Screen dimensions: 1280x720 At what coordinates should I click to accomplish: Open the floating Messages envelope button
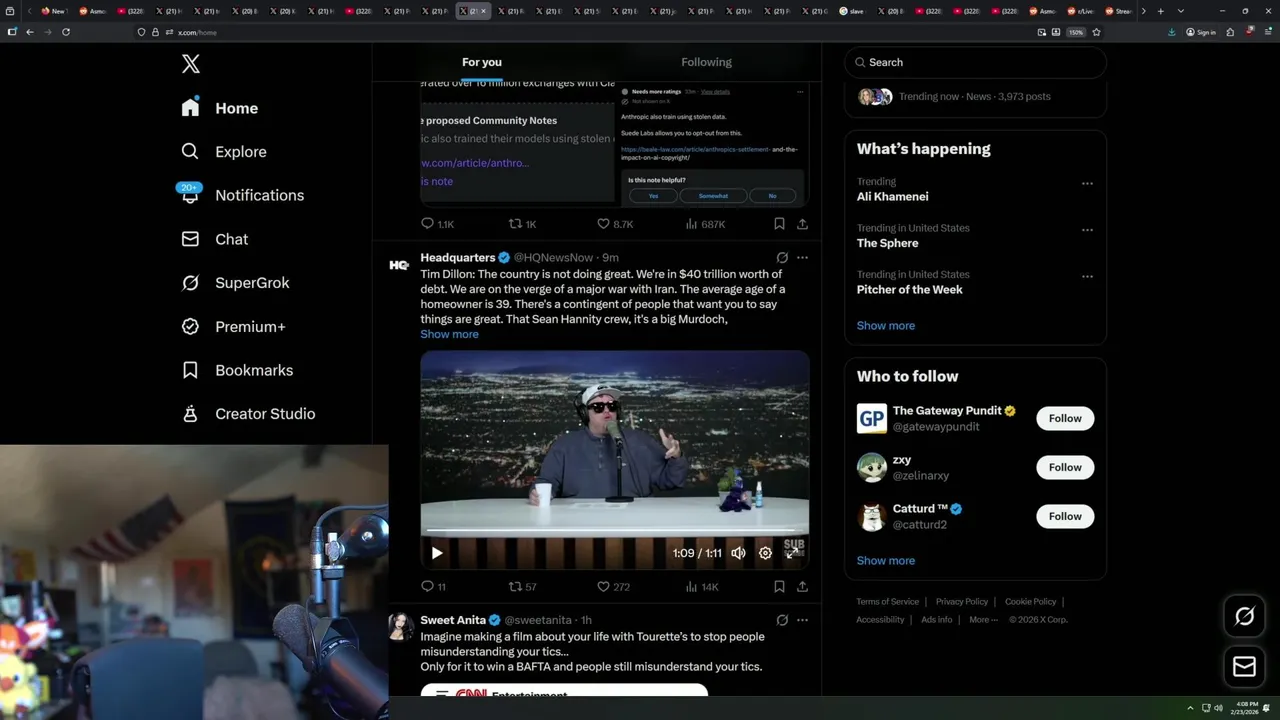coord(1245,667)
